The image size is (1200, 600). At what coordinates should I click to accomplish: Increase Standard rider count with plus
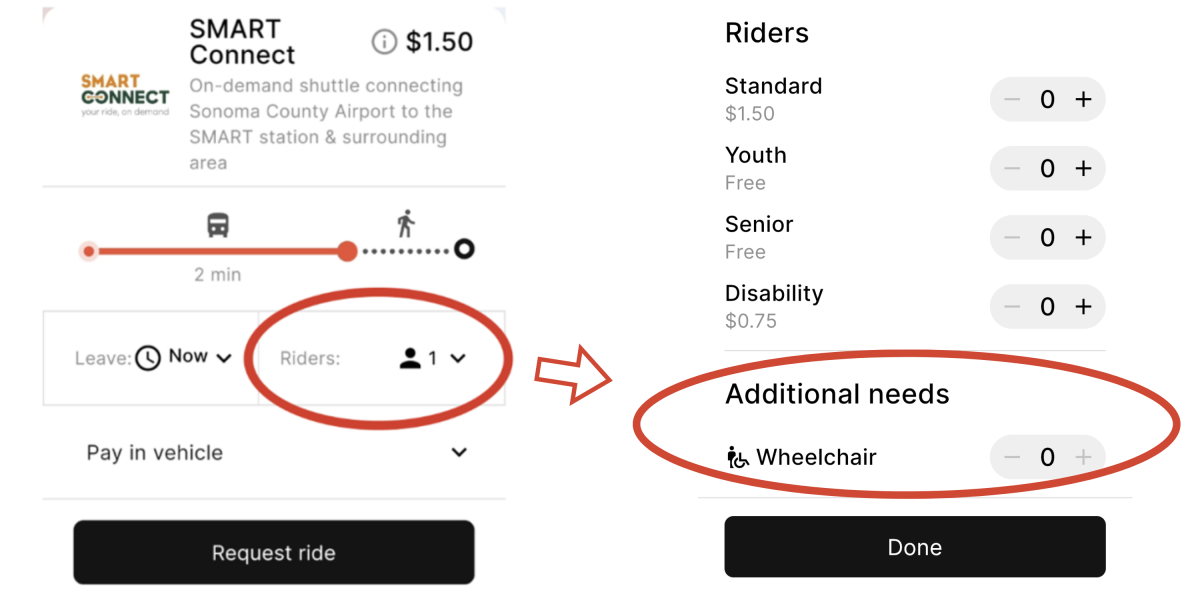click(x=1083, y=99)
